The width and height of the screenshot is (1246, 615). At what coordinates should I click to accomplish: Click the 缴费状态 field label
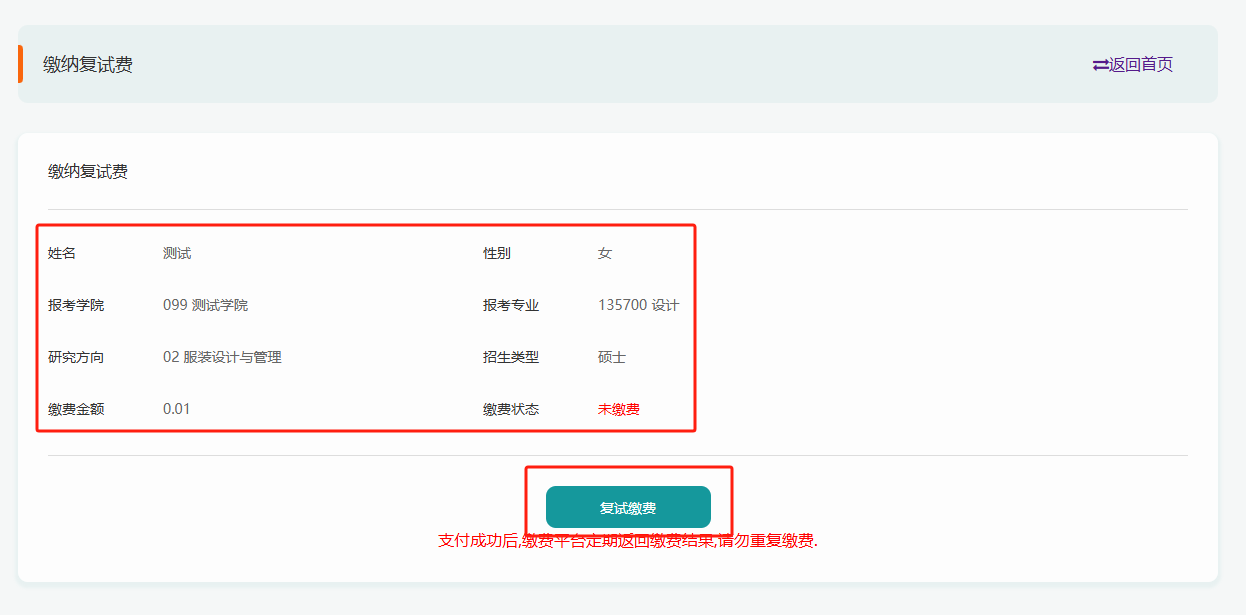[x=511, y=409]
